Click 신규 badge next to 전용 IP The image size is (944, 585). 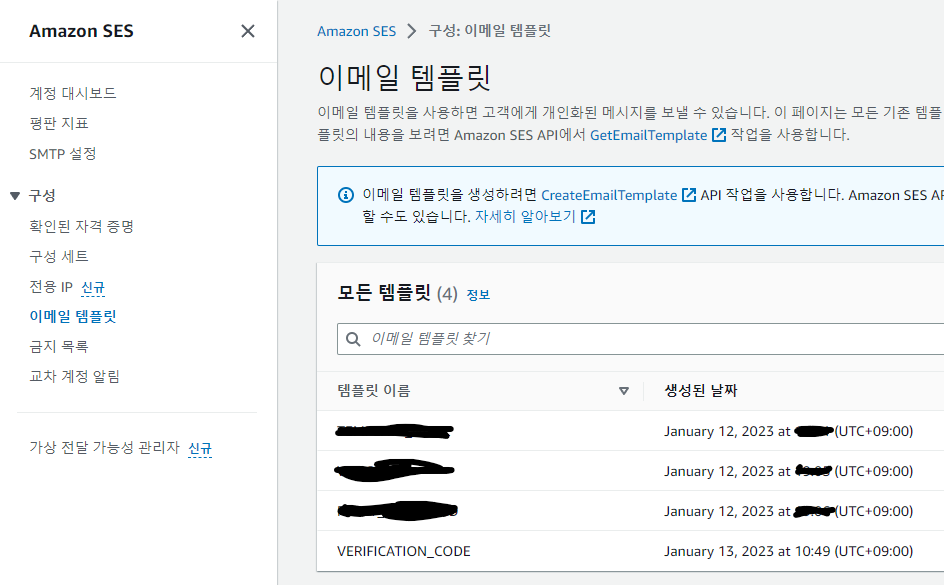pos(93,288)
